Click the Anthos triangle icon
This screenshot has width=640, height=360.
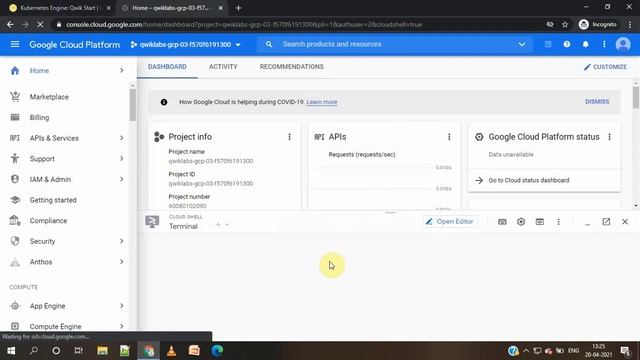click(x=15, y=262)
